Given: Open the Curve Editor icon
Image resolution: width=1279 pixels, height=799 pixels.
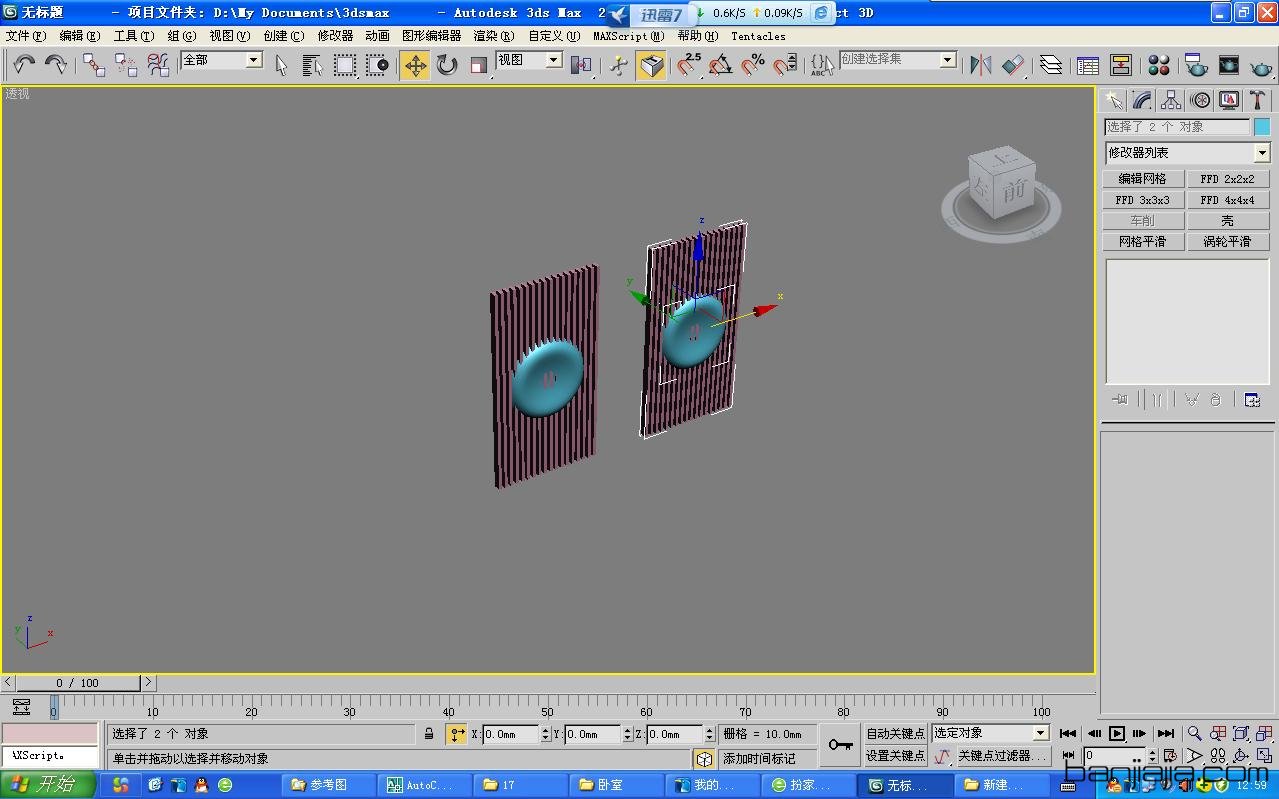Looking at the screenshot, I should tap(1089, 65).
